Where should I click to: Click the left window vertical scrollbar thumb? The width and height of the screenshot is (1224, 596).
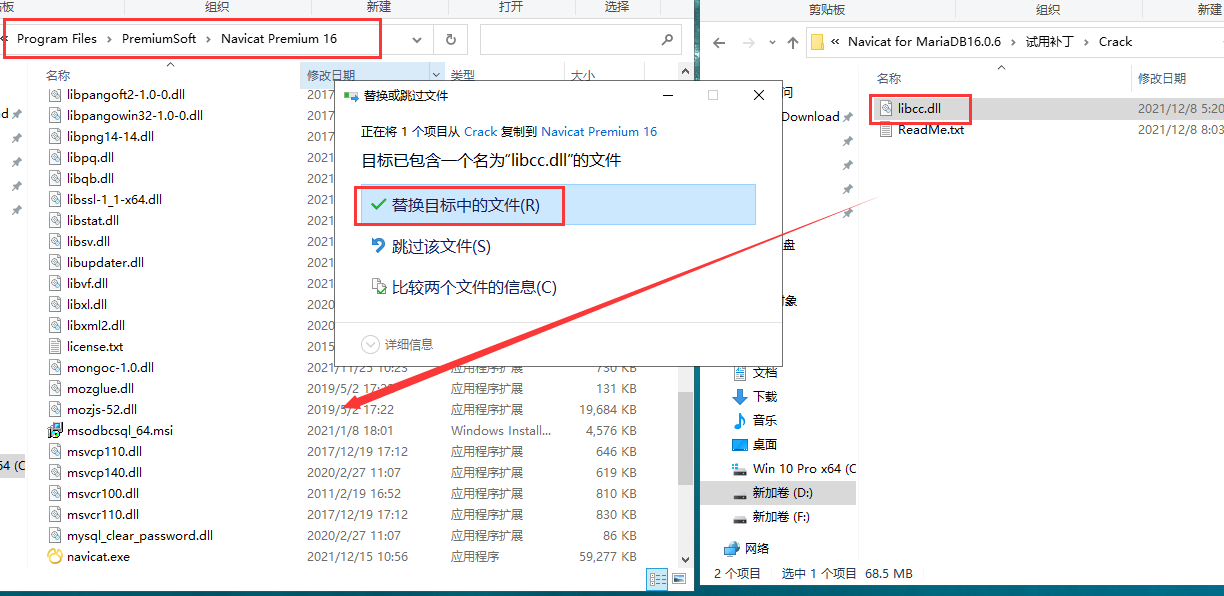coord(685,437)
